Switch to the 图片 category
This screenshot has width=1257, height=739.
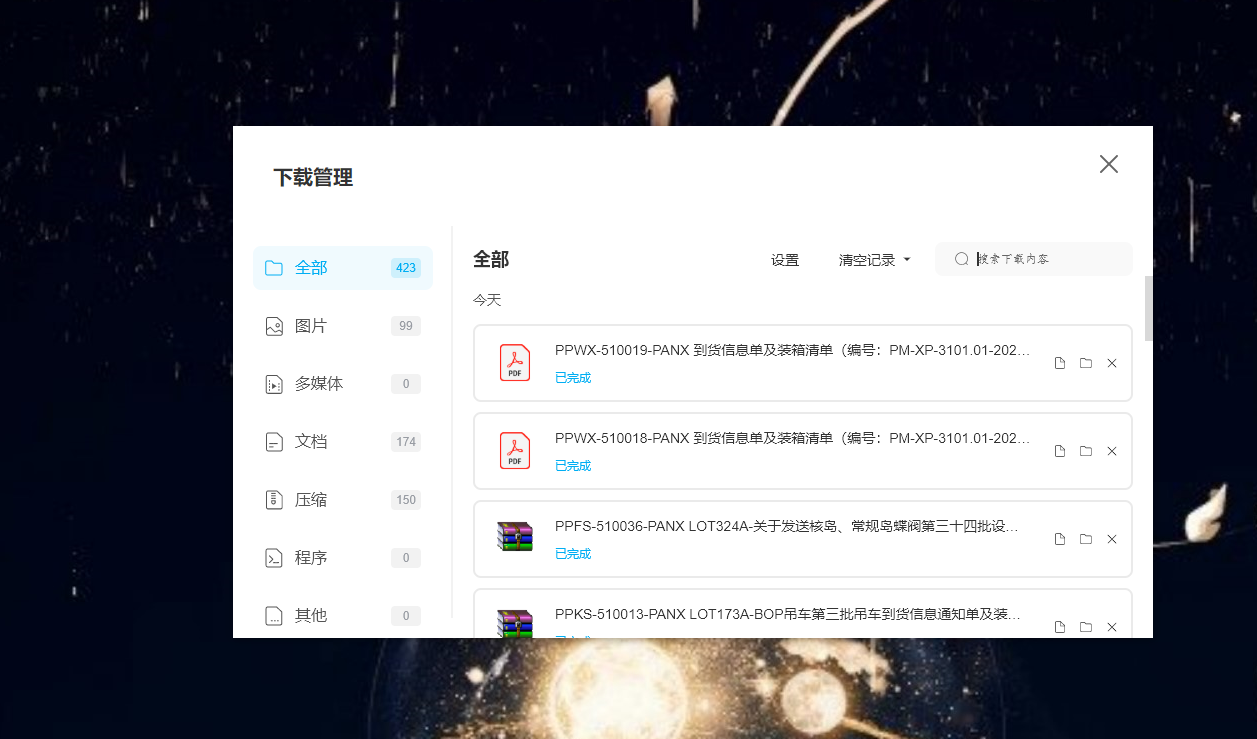click(343, 326)
